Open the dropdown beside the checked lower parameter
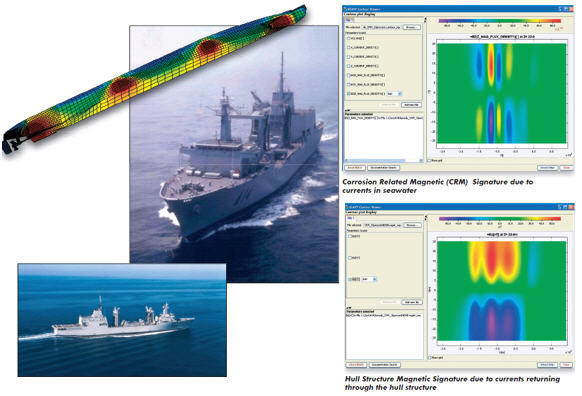The image size is (582, 396). coord(369,279)
